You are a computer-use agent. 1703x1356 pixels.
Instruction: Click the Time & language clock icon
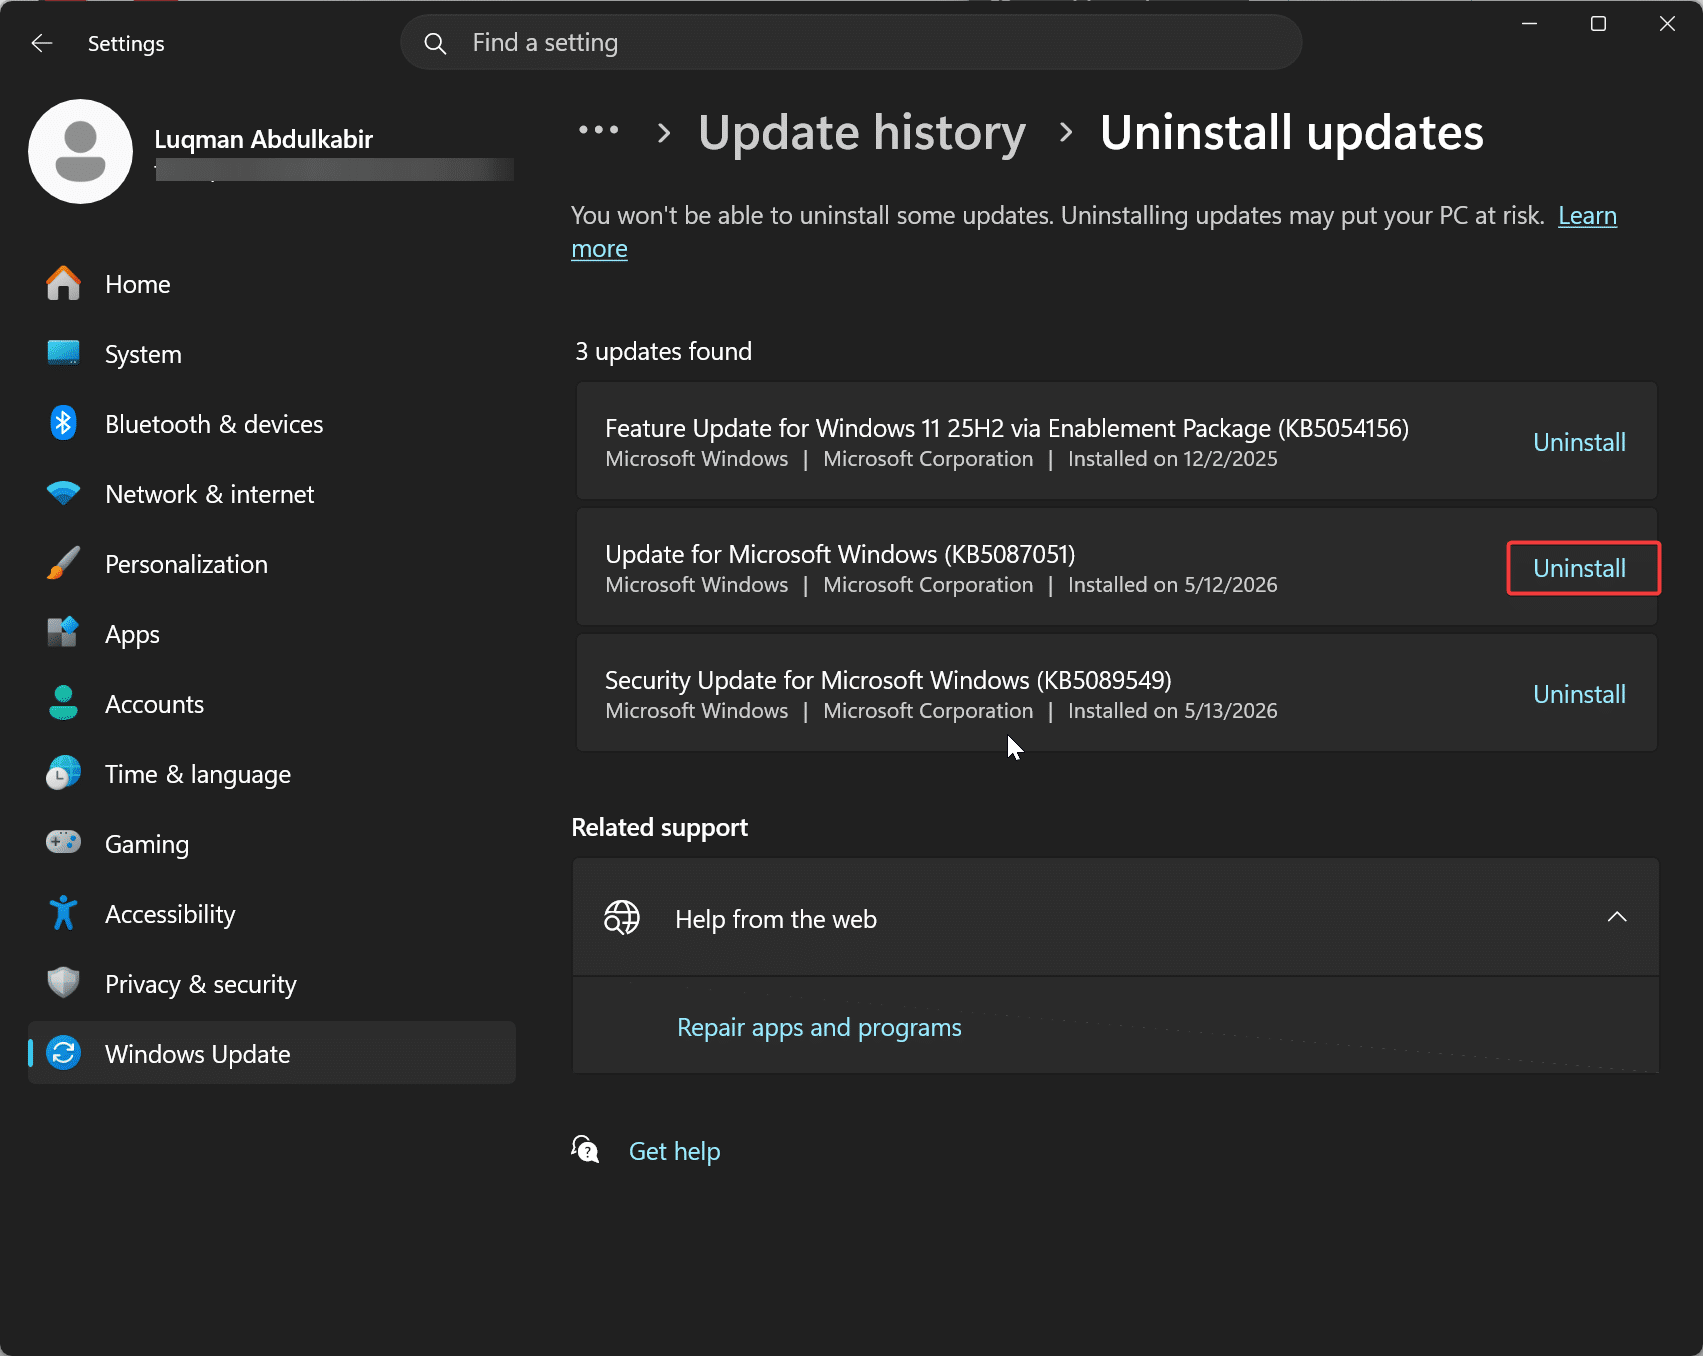tap(63, 774)
